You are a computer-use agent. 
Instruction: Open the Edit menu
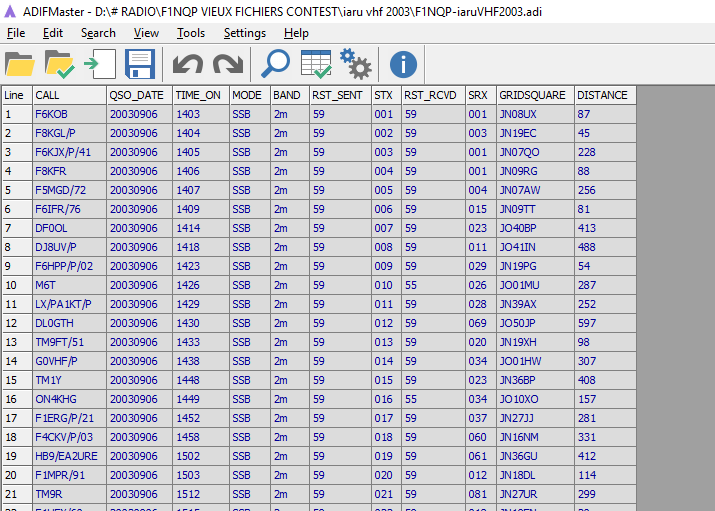click(x=53, y=33)
